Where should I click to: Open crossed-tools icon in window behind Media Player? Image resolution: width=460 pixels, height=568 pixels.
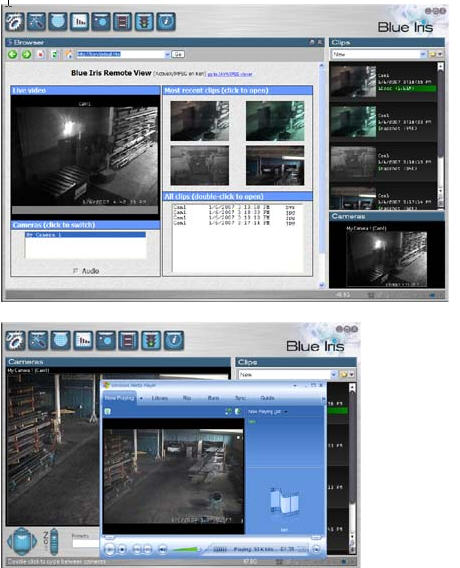pos(38,341)
